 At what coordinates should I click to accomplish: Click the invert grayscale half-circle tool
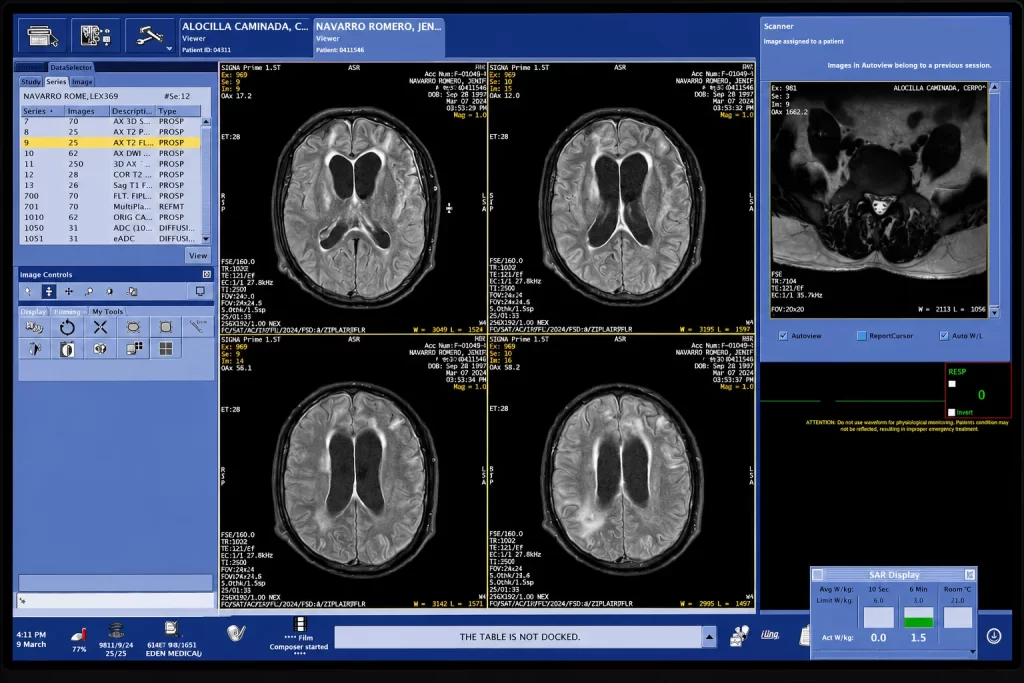(x=67, y=349)
